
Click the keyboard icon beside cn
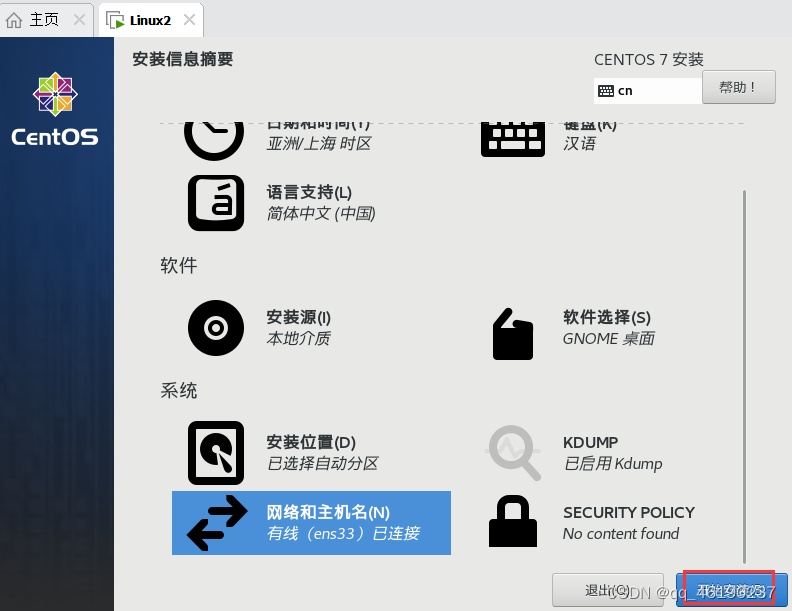(606, 91)
